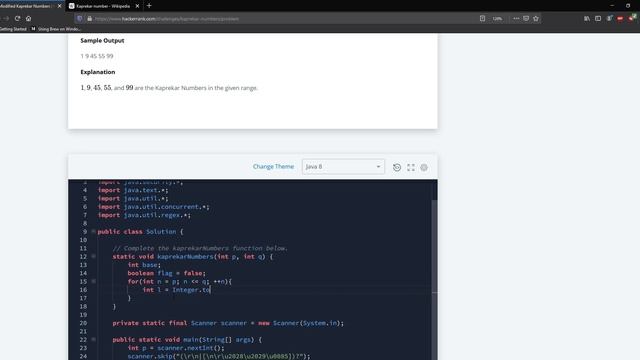Reload the page with the refresh icon

[17, 18]
